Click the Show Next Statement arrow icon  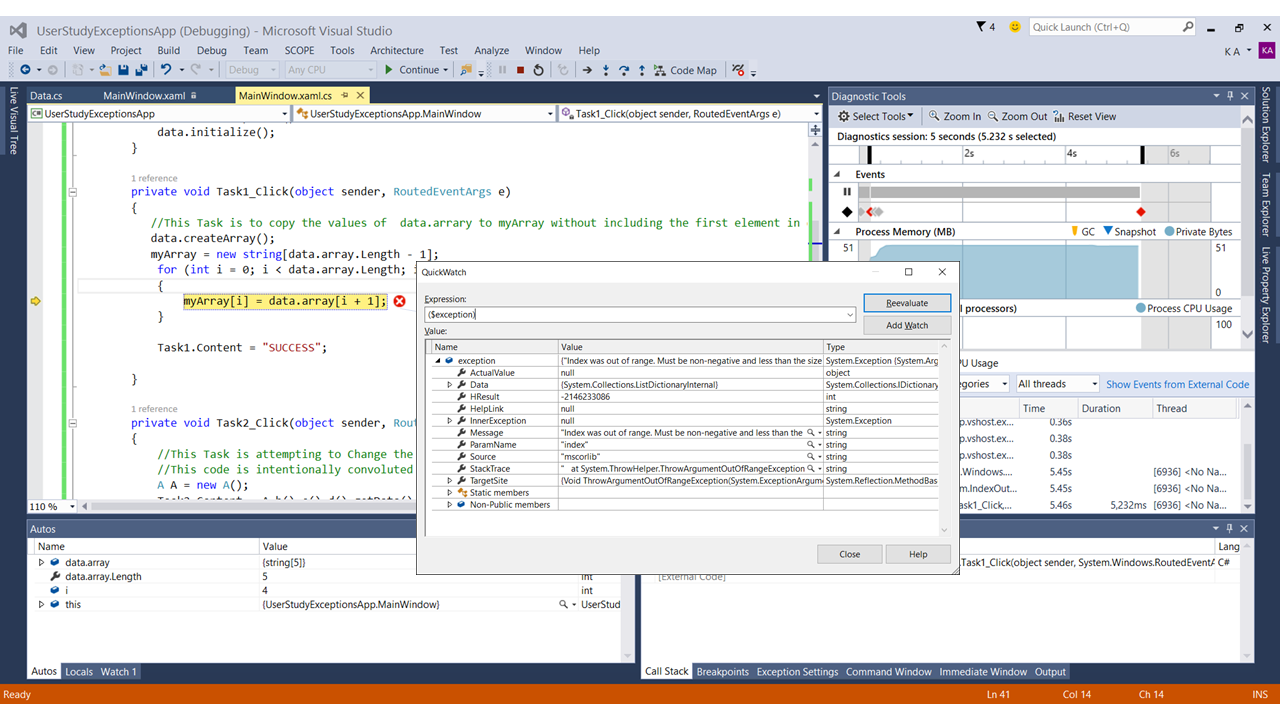click(588, 70)
